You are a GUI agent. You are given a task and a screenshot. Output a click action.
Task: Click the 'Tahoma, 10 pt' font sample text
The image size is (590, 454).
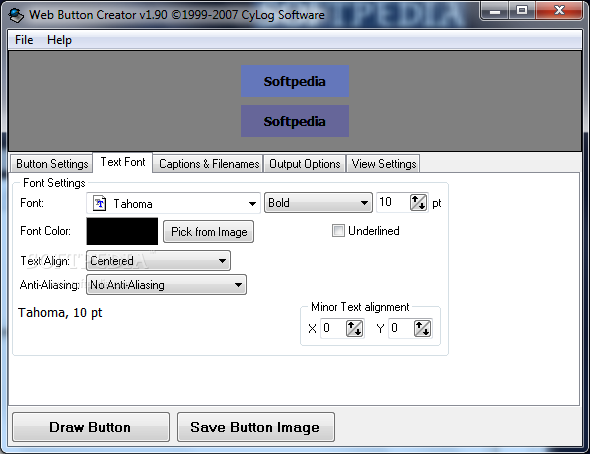point(60,313)
